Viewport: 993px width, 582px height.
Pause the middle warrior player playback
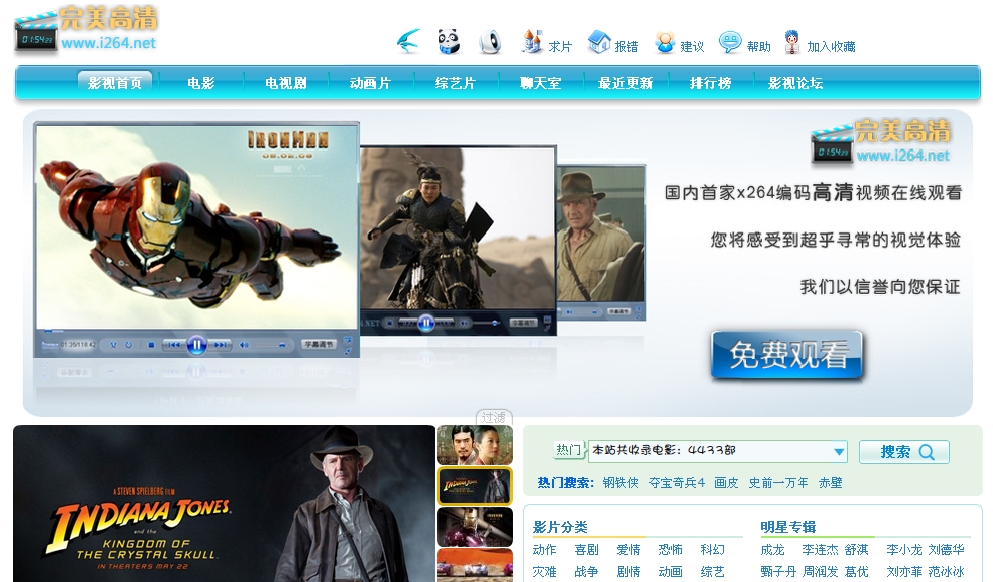(x=426, y=324)
